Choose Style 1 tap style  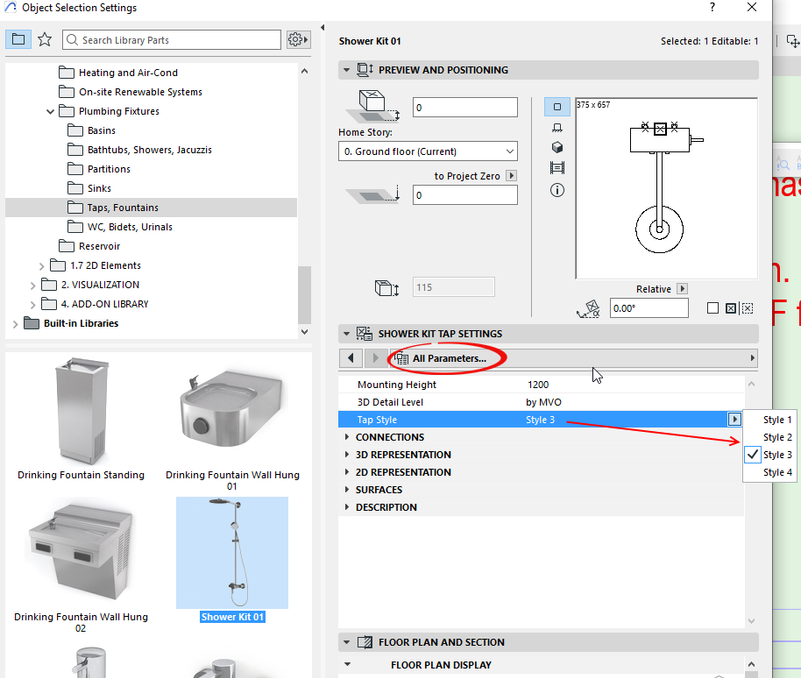coord(777,419)
